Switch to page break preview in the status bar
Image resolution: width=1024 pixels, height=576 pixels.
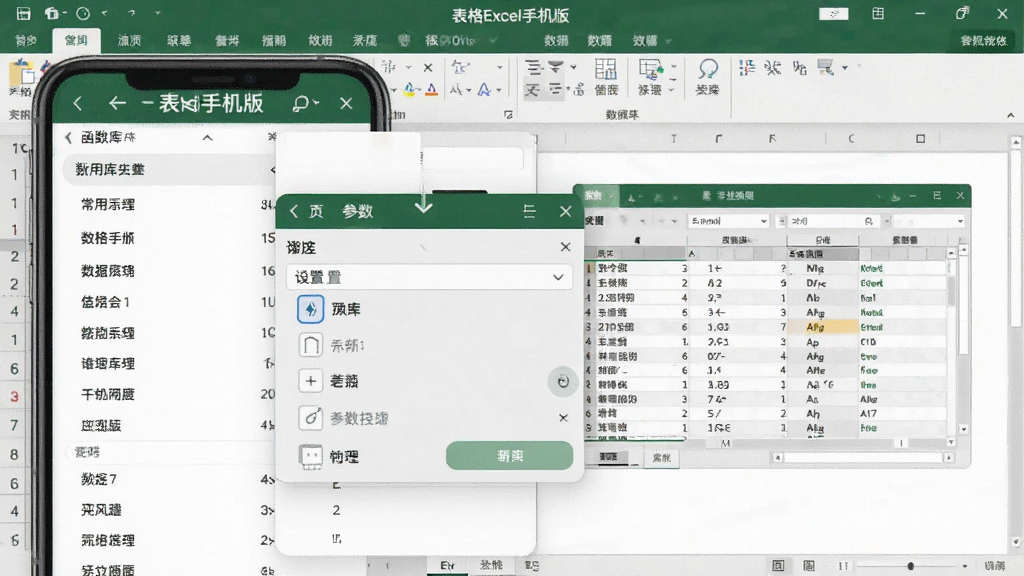[843, 566]
